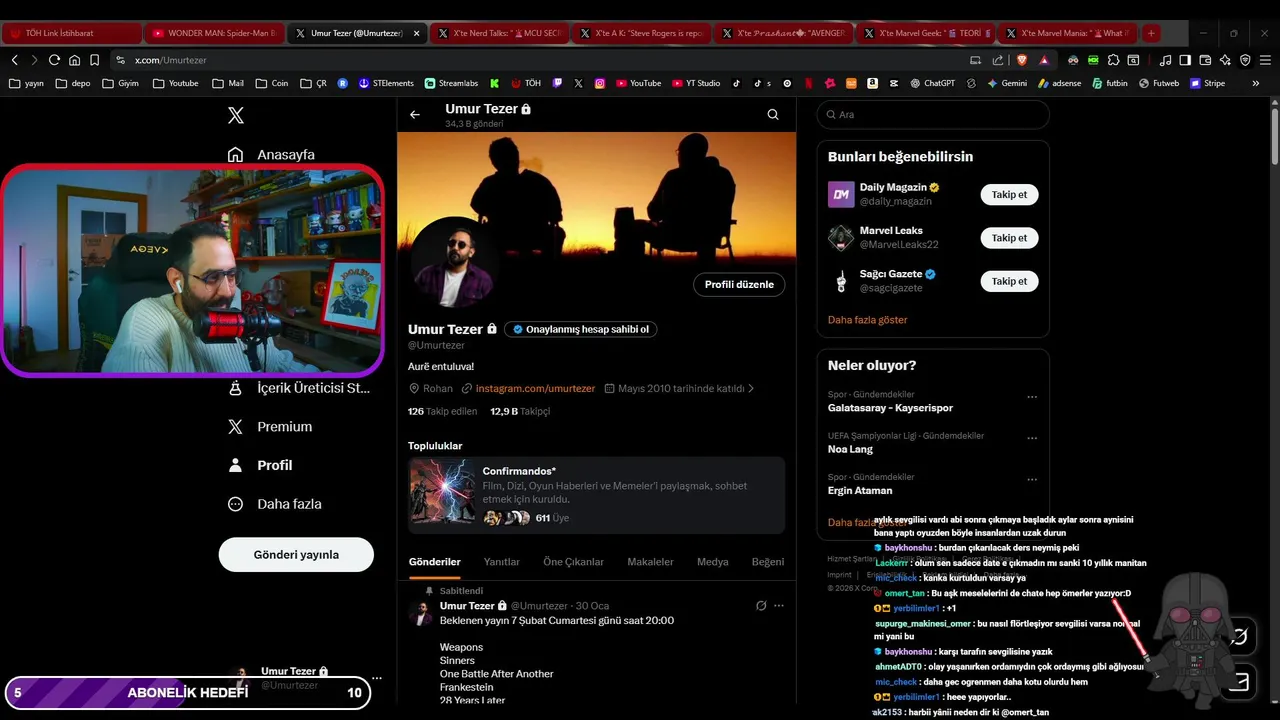Show more bookmarks with the chevron
This screenshot has width=1280, height=720.
click(x=1255, y=83)
